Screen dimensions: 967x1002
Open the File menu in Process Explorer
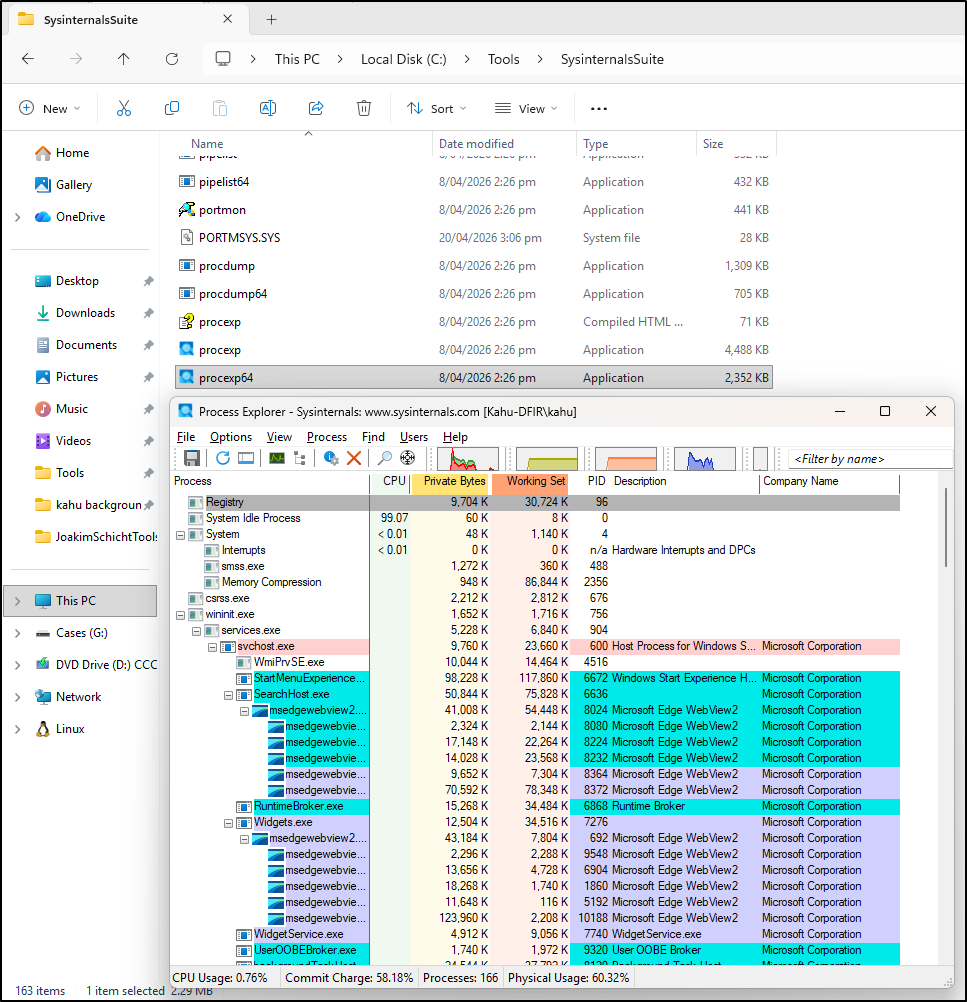pos(186,436)
